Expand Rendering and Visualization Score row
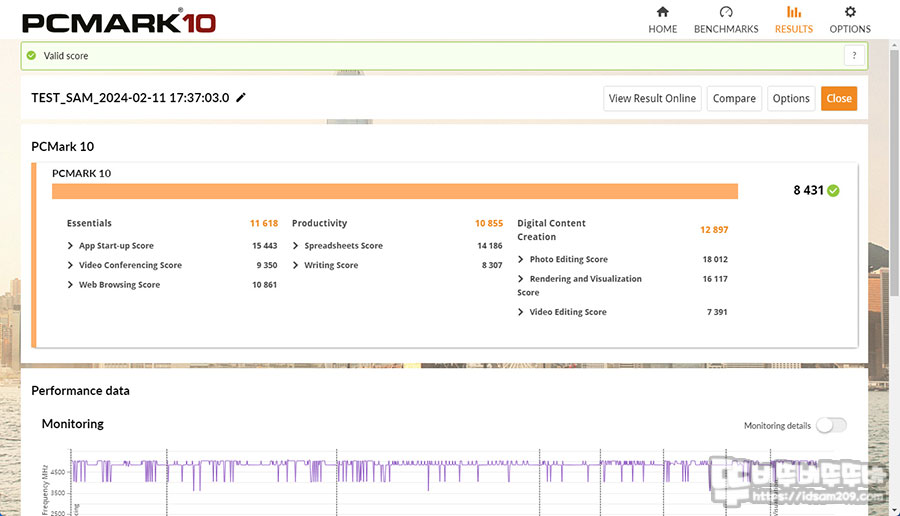900x516 pixels. [521, 279]
